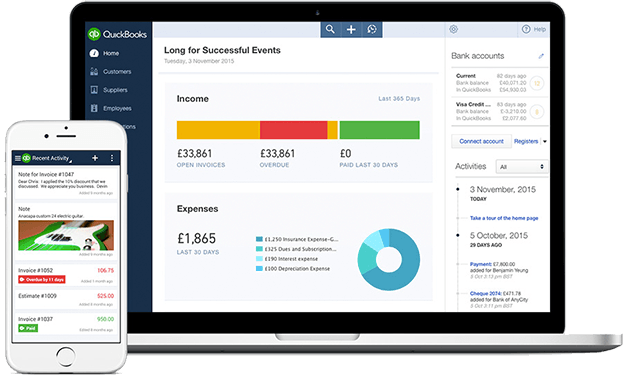Click the Home dashboard icon in sidebar
The height and width of the screenshot is (375, 627).
coord(94,53)
